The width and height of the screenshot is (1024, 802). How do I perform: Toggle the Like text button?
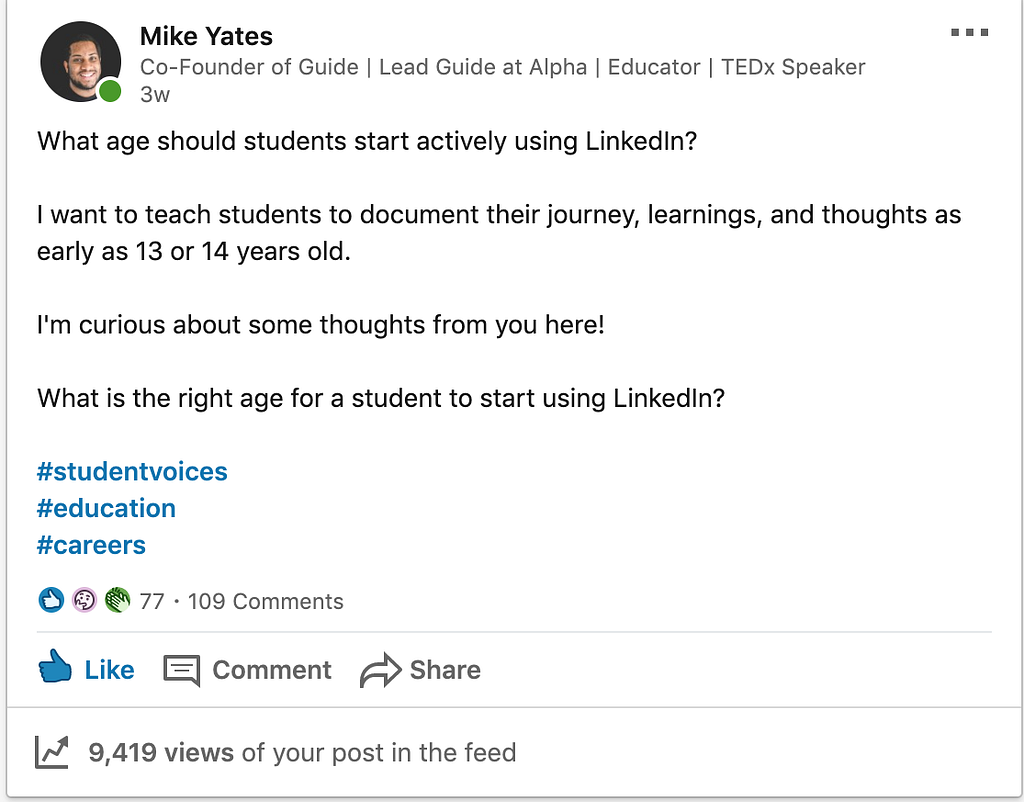point(109,669)
